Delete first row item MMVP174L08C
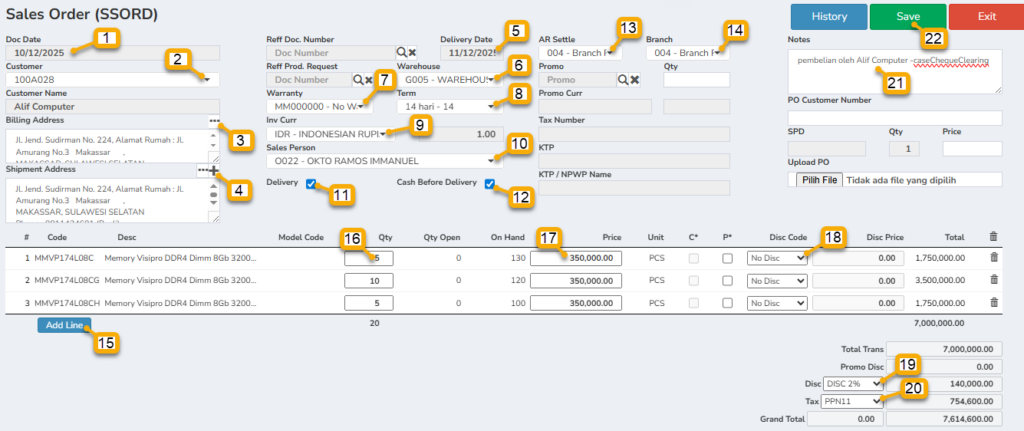 click(992, 258)
